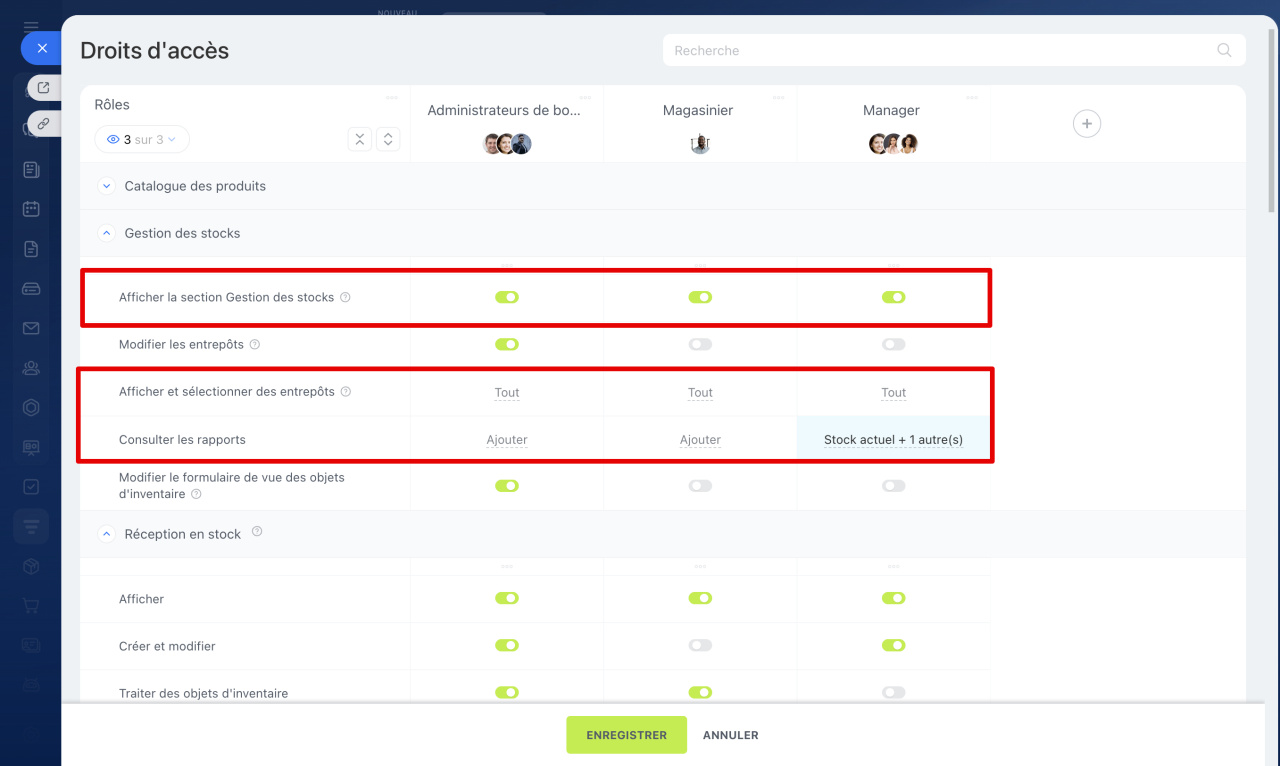1280x766 pixels.
Task: Enable Créer et modifier for Magasinier
Action: tap(700, 646)
